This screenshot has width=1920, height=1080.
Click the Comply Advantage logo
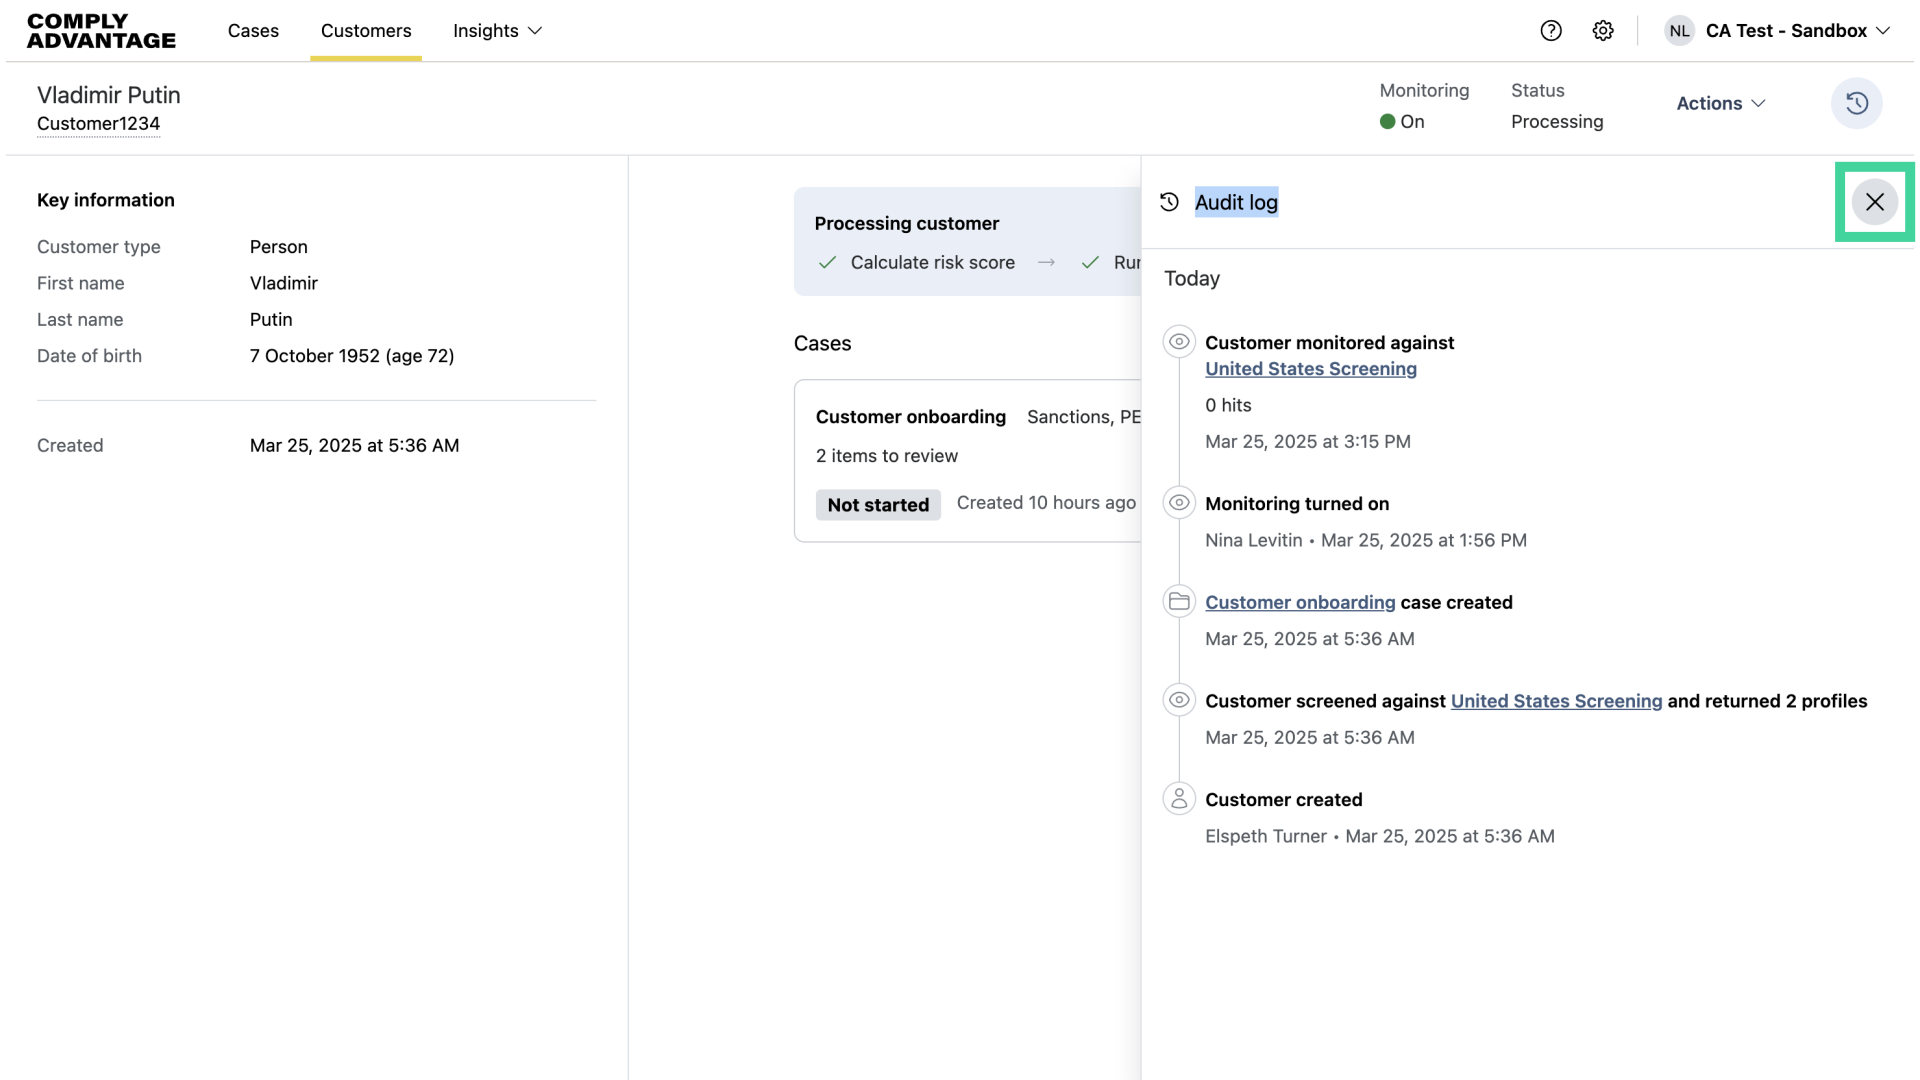(x=101, y=31)
